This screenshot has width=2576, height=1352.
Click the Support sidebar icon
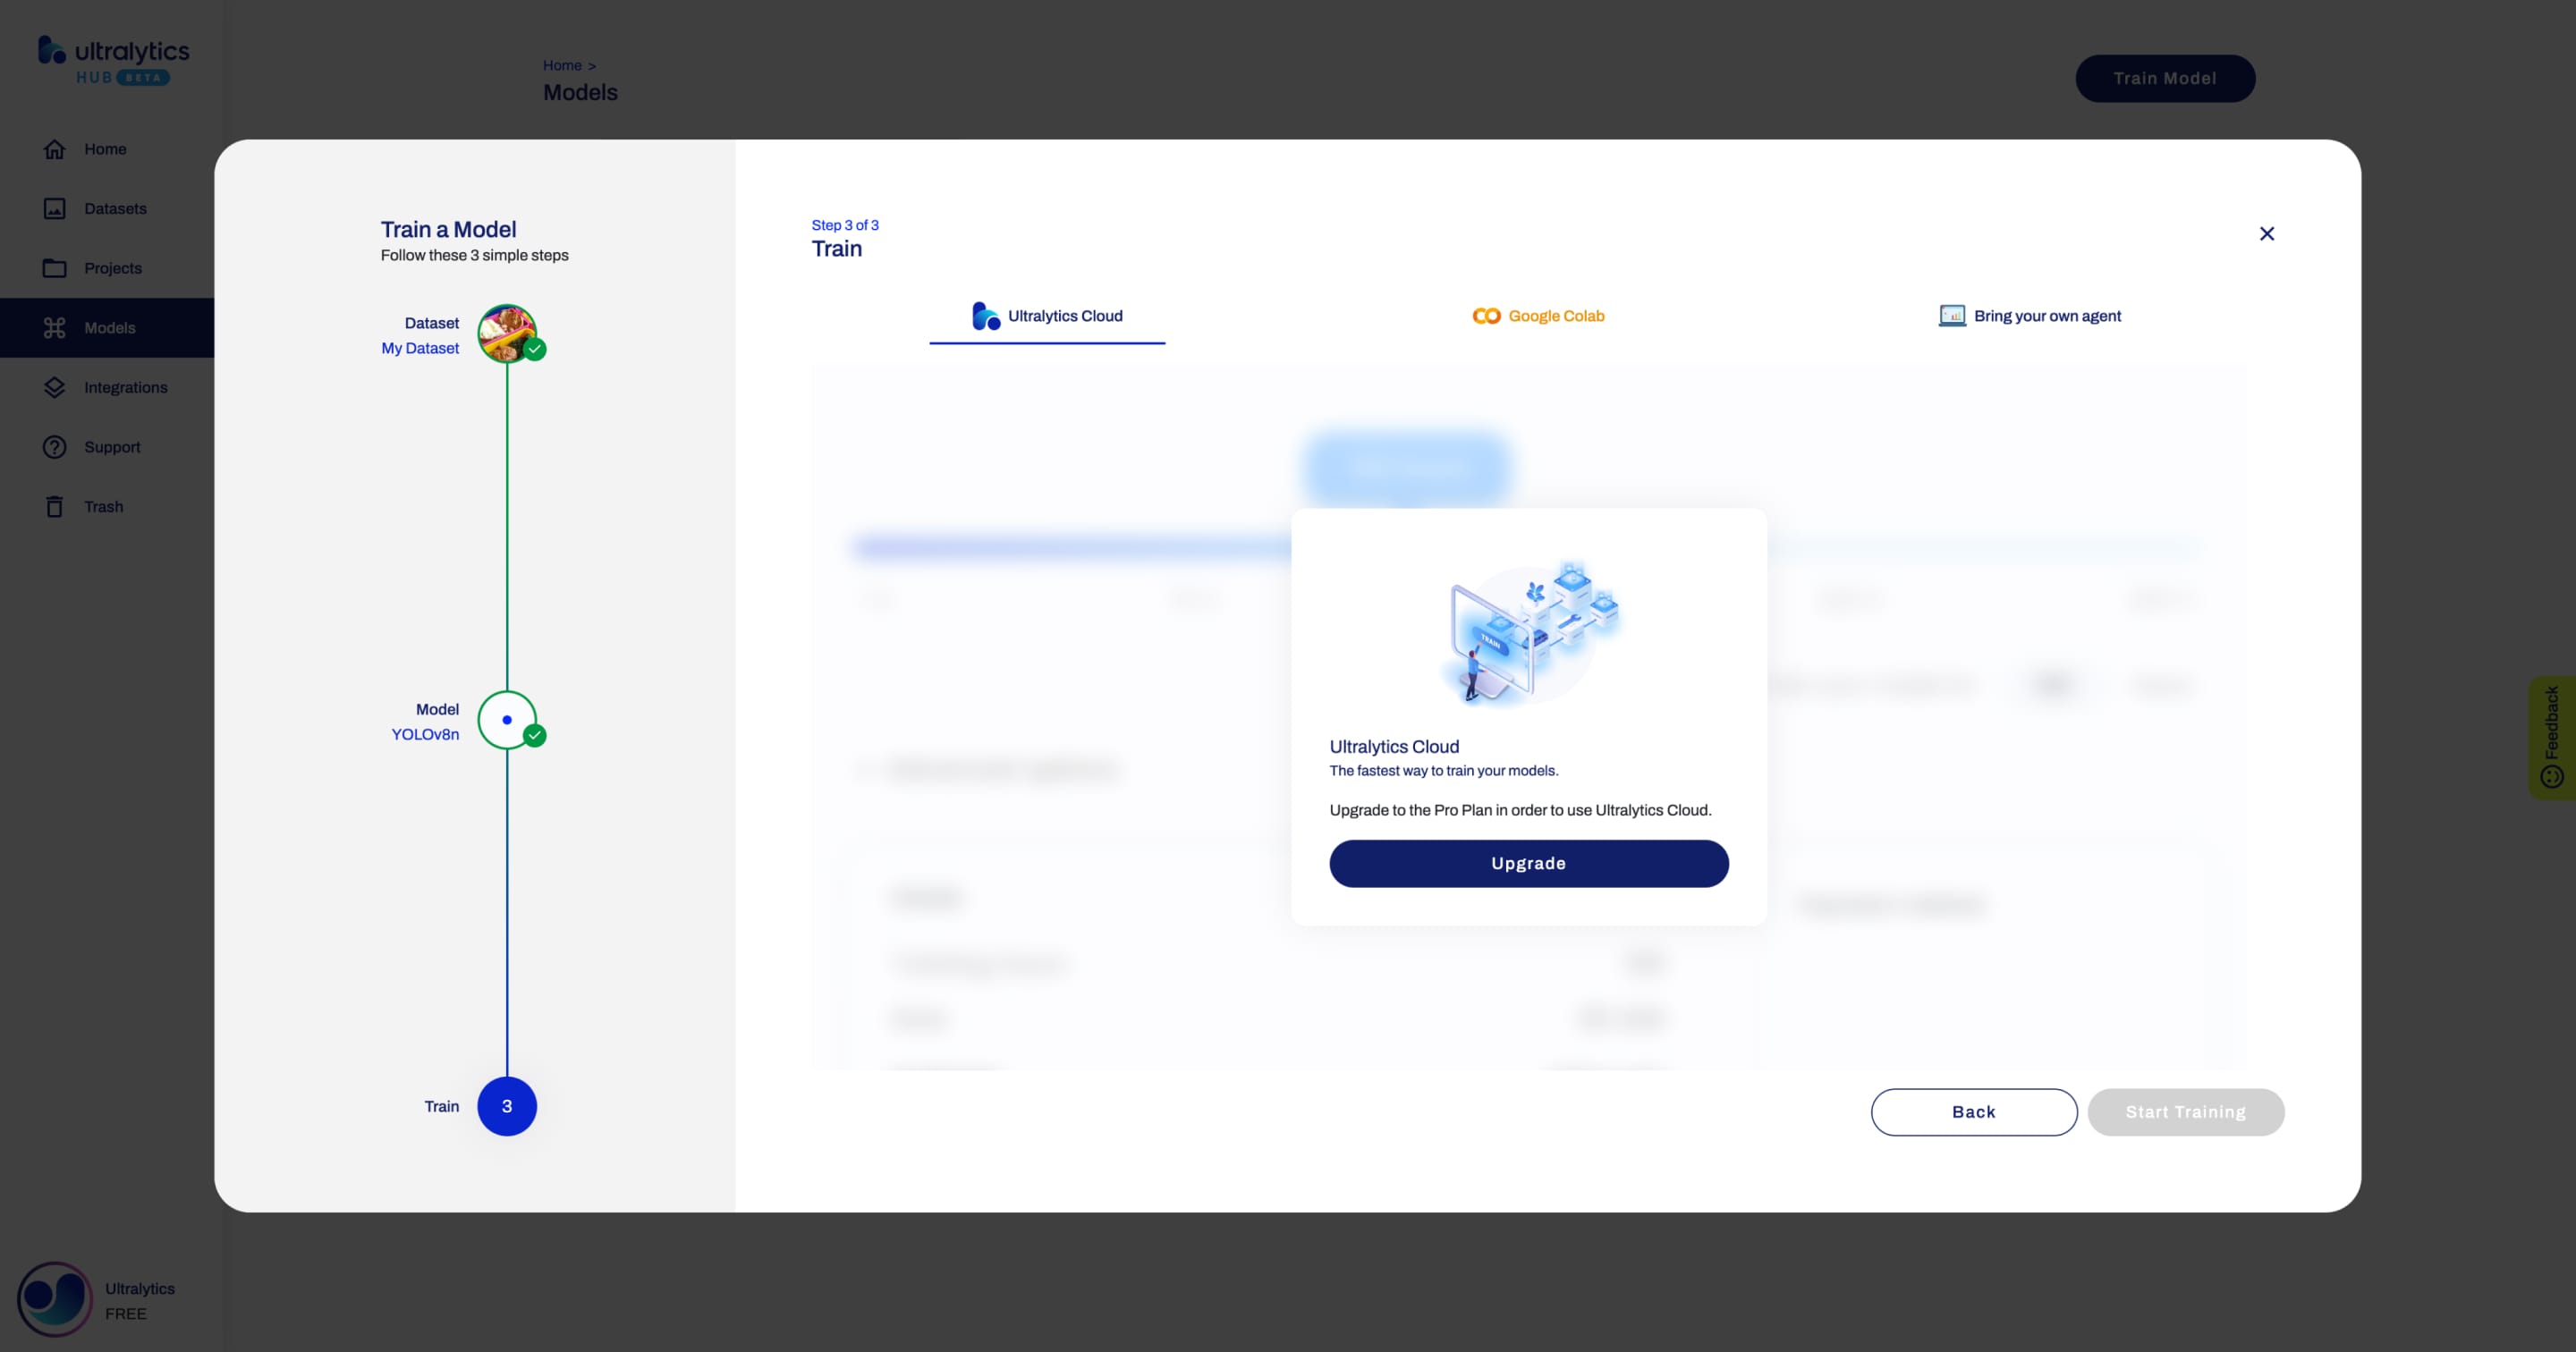point(55,448)
